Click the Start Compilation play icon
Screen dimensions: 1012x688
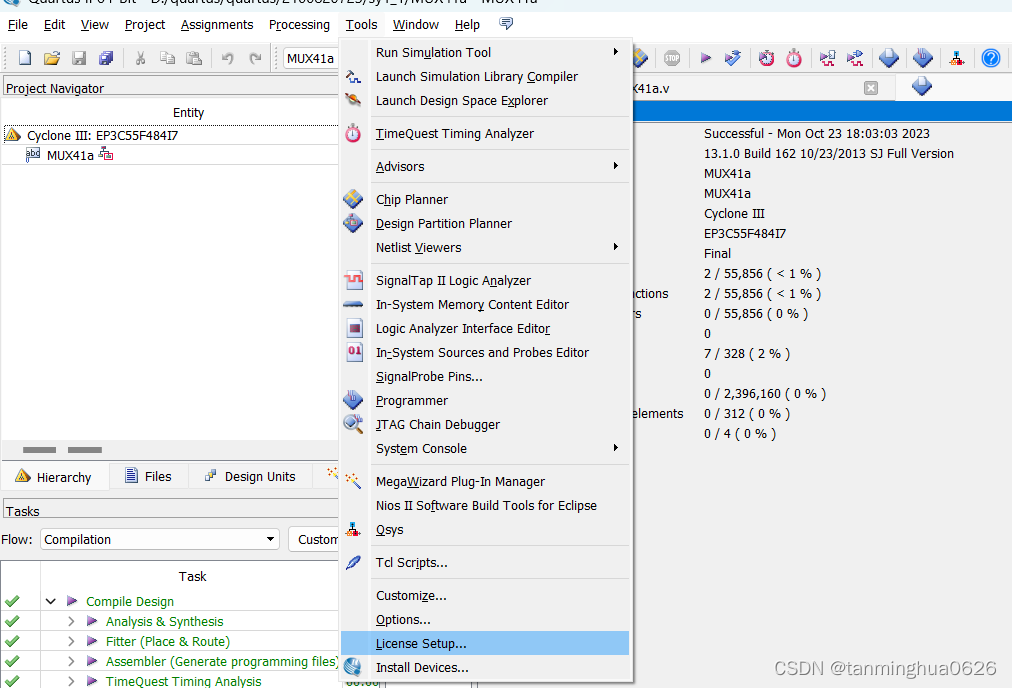click(705, 58)
